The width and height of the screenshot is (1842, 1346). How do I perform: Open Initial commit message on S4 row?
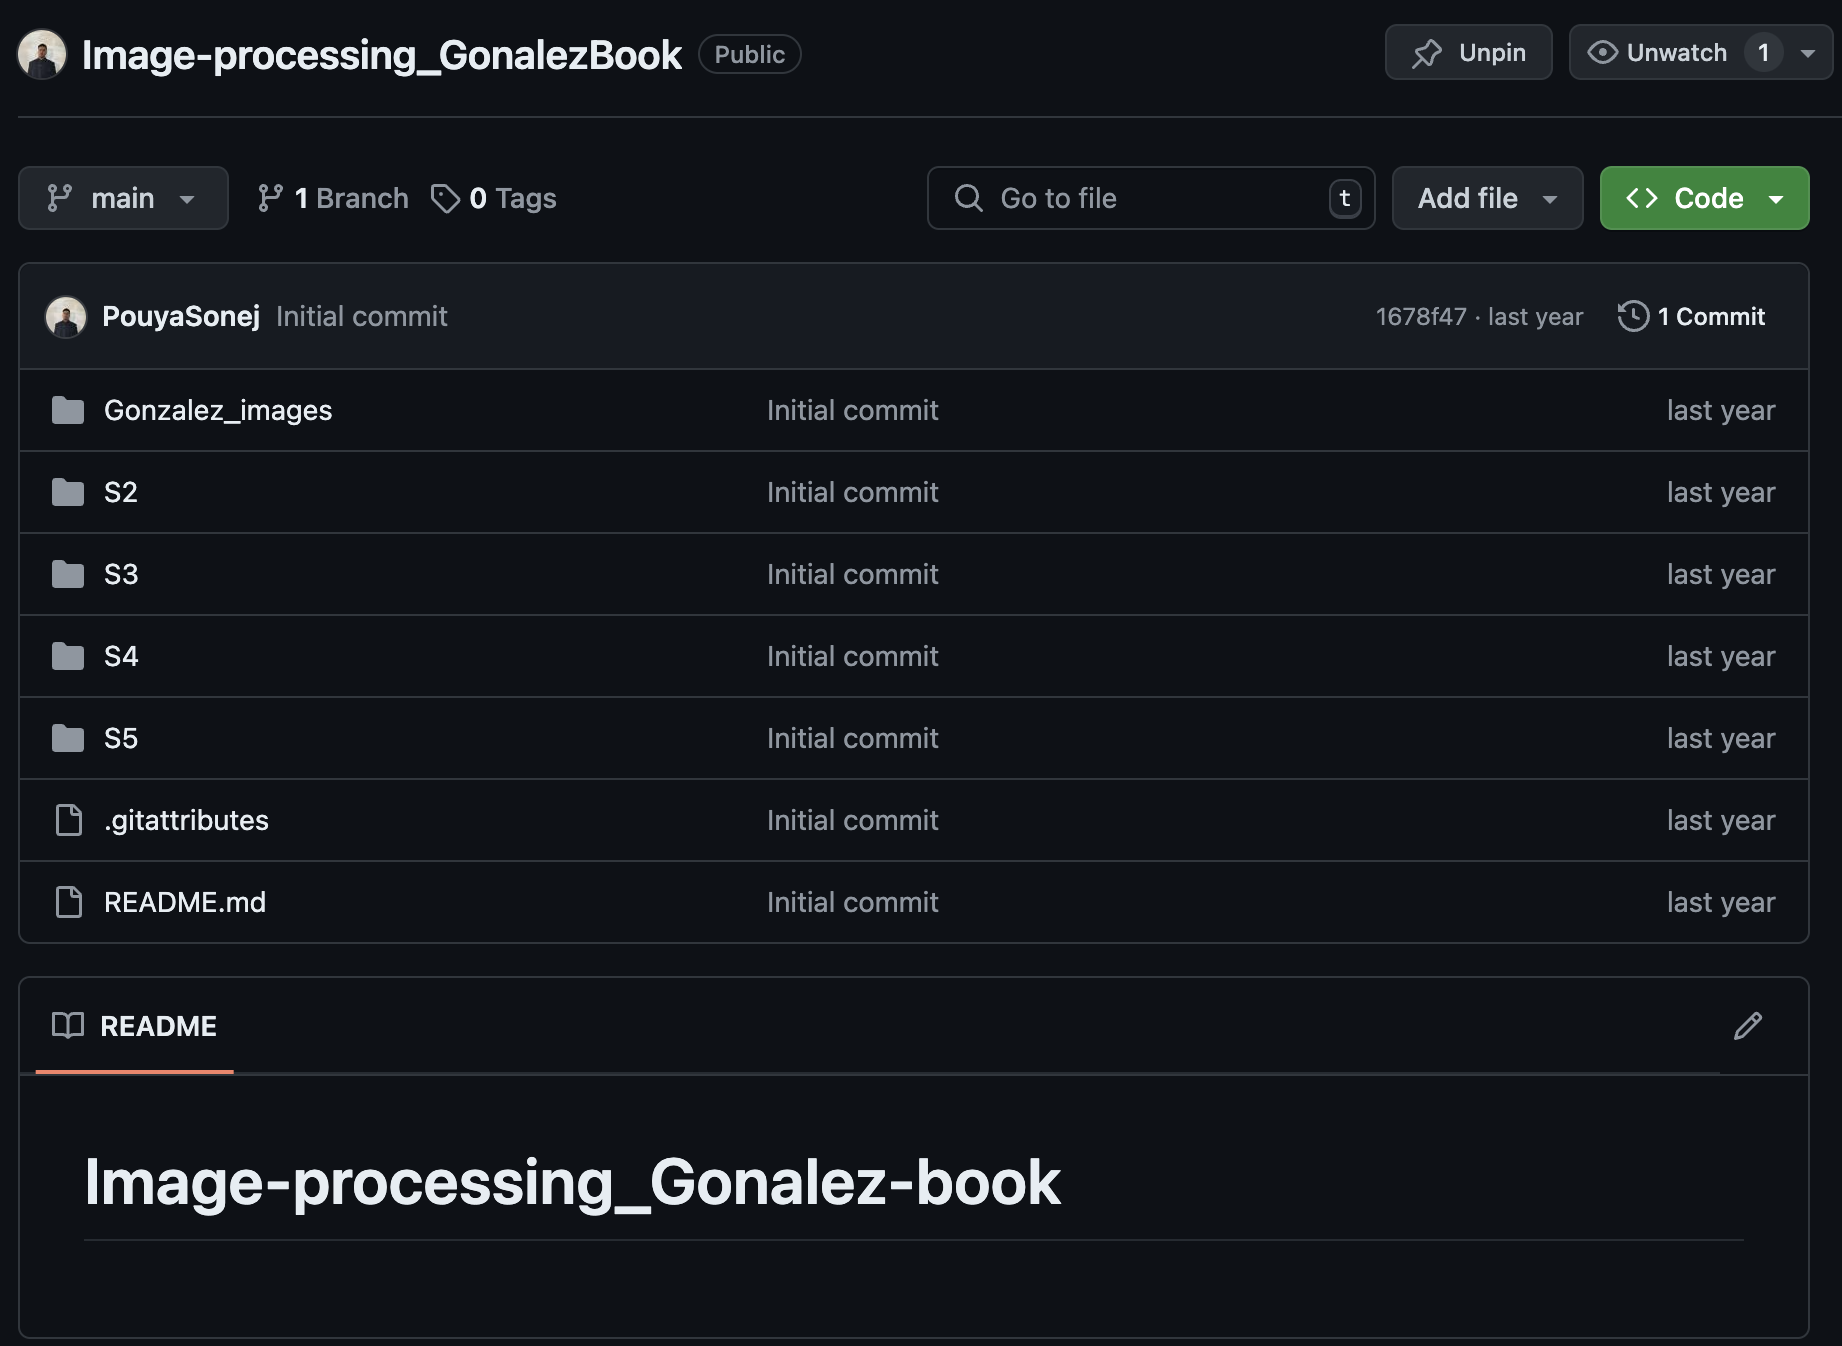pyautogui.click(x=853, y=656)
